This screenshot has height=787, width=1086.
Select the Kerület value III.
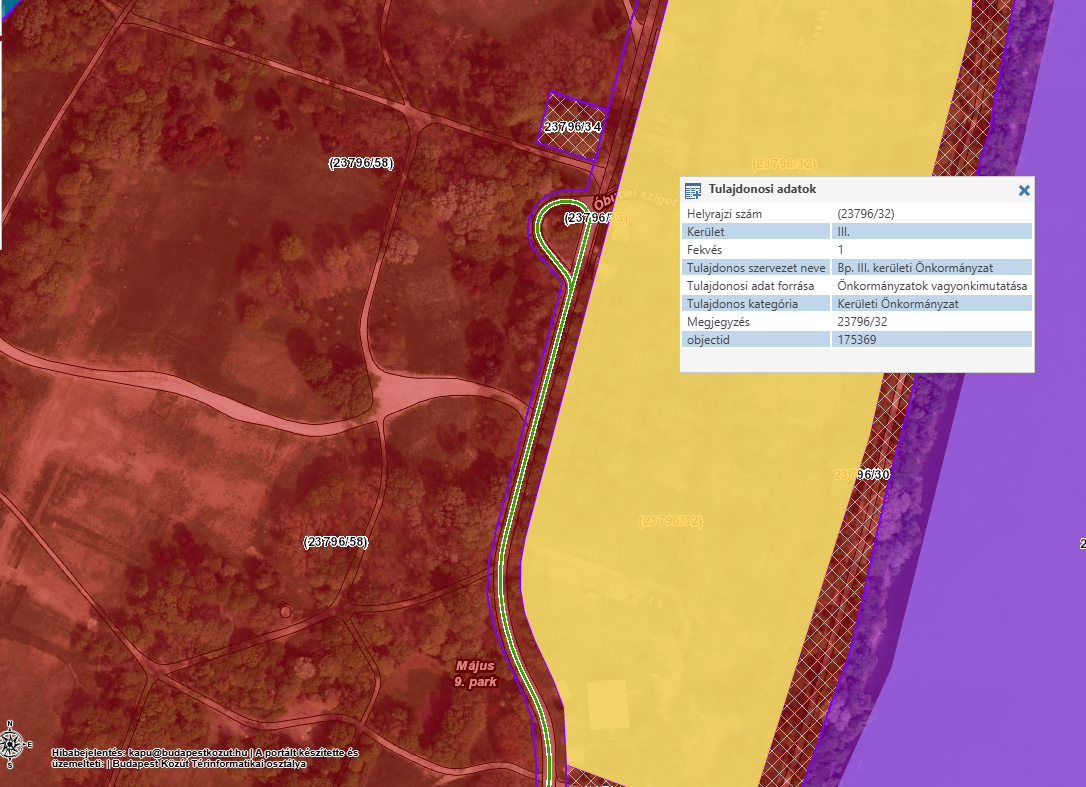point(846,231)
